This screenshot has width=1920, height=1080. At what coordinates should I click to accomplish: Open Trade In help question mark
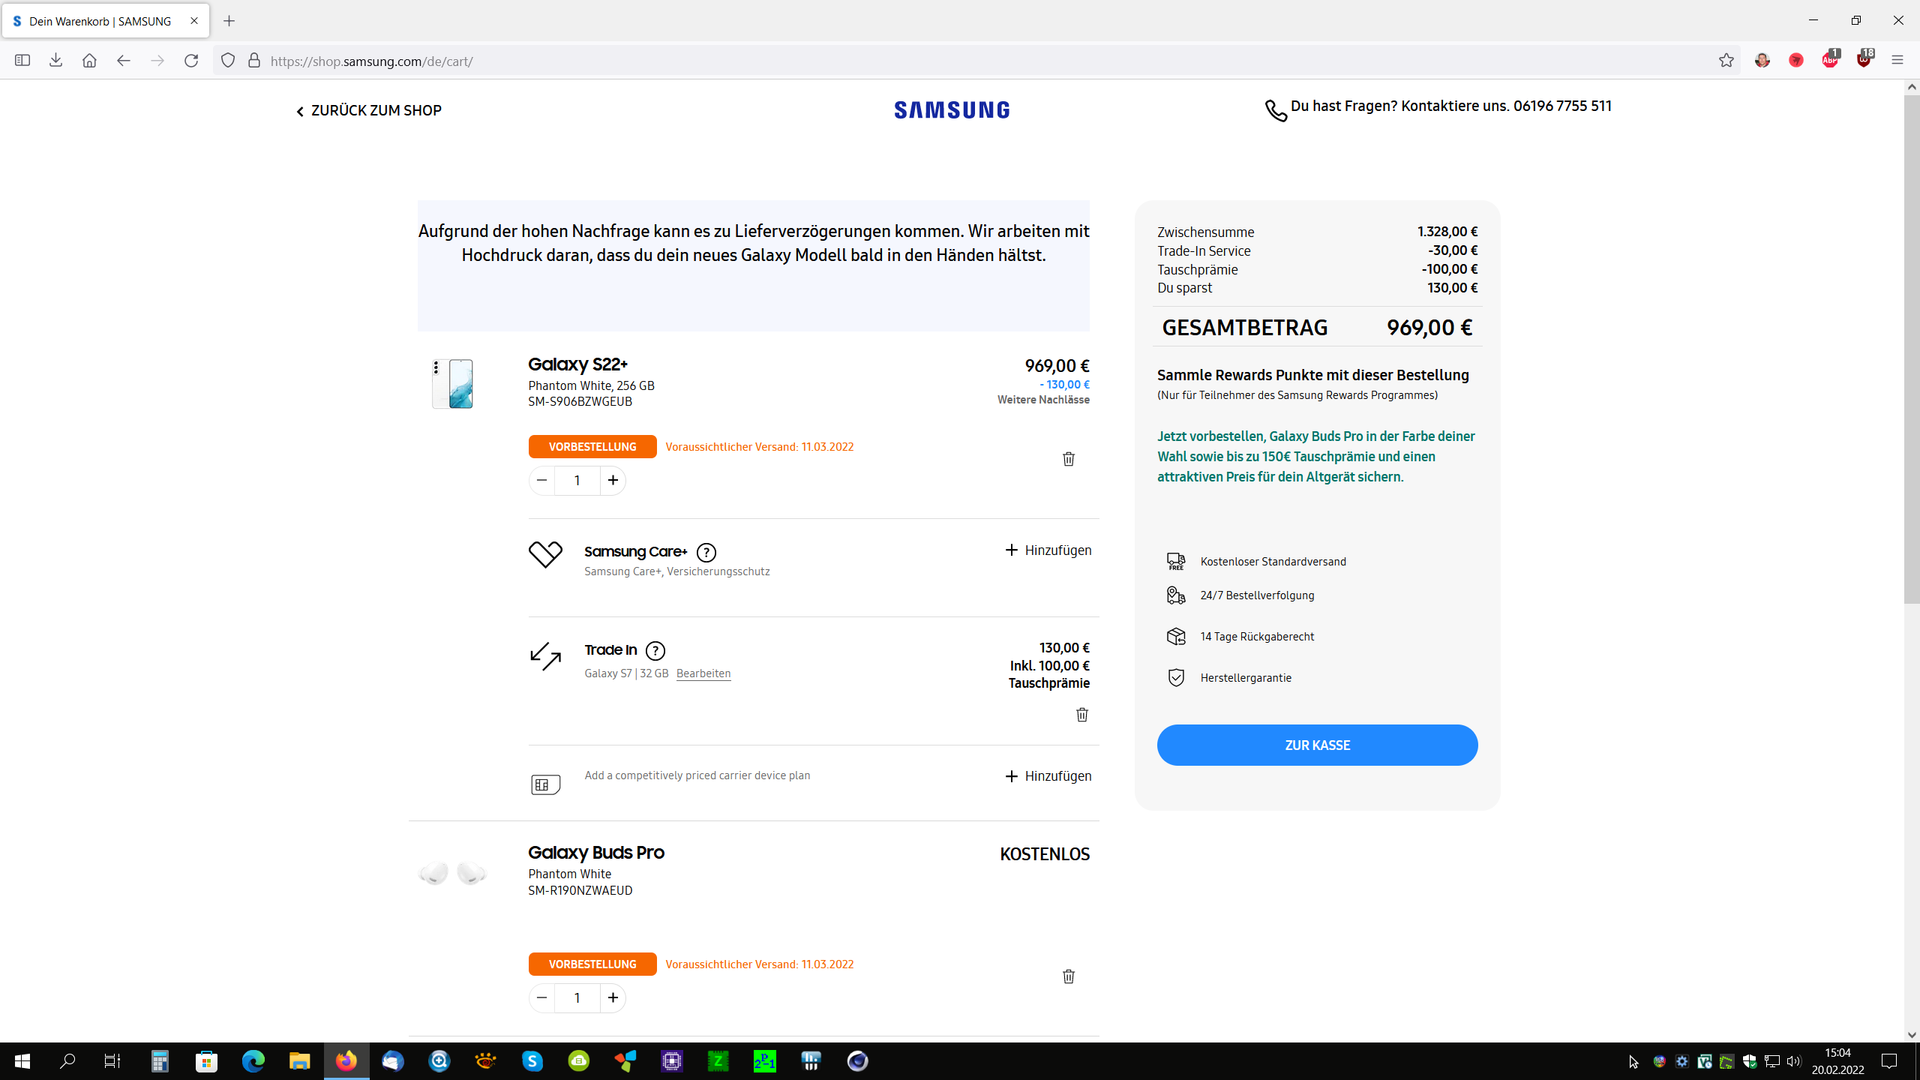click(x=655, y=651)
